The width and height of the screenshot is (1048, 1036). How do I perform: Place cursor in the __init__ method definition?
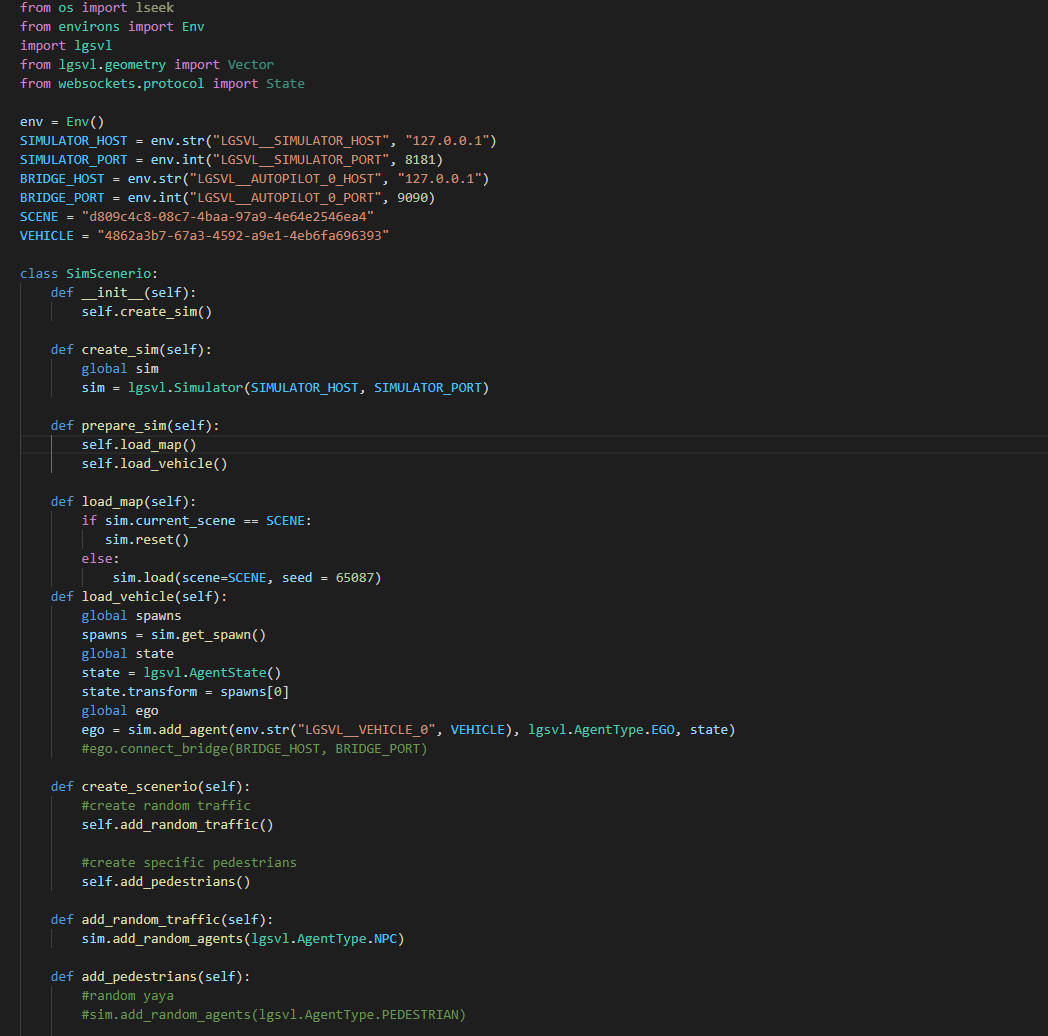coord(115,291)
